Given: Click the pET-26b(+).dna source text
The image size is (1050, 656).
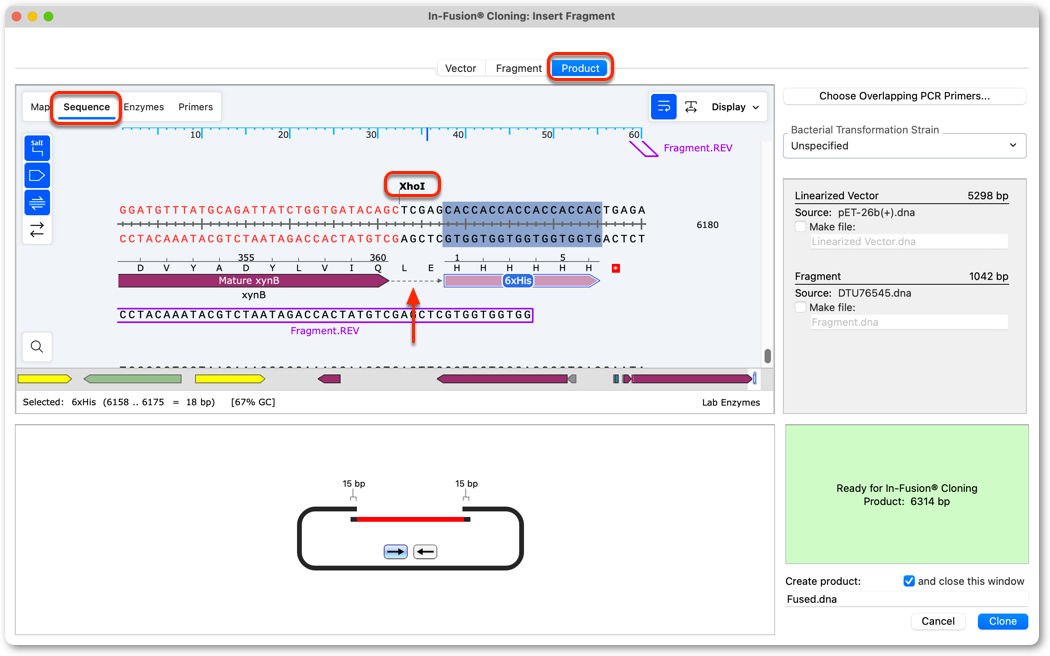Looking at the screenshot, I should pos(876,212).
